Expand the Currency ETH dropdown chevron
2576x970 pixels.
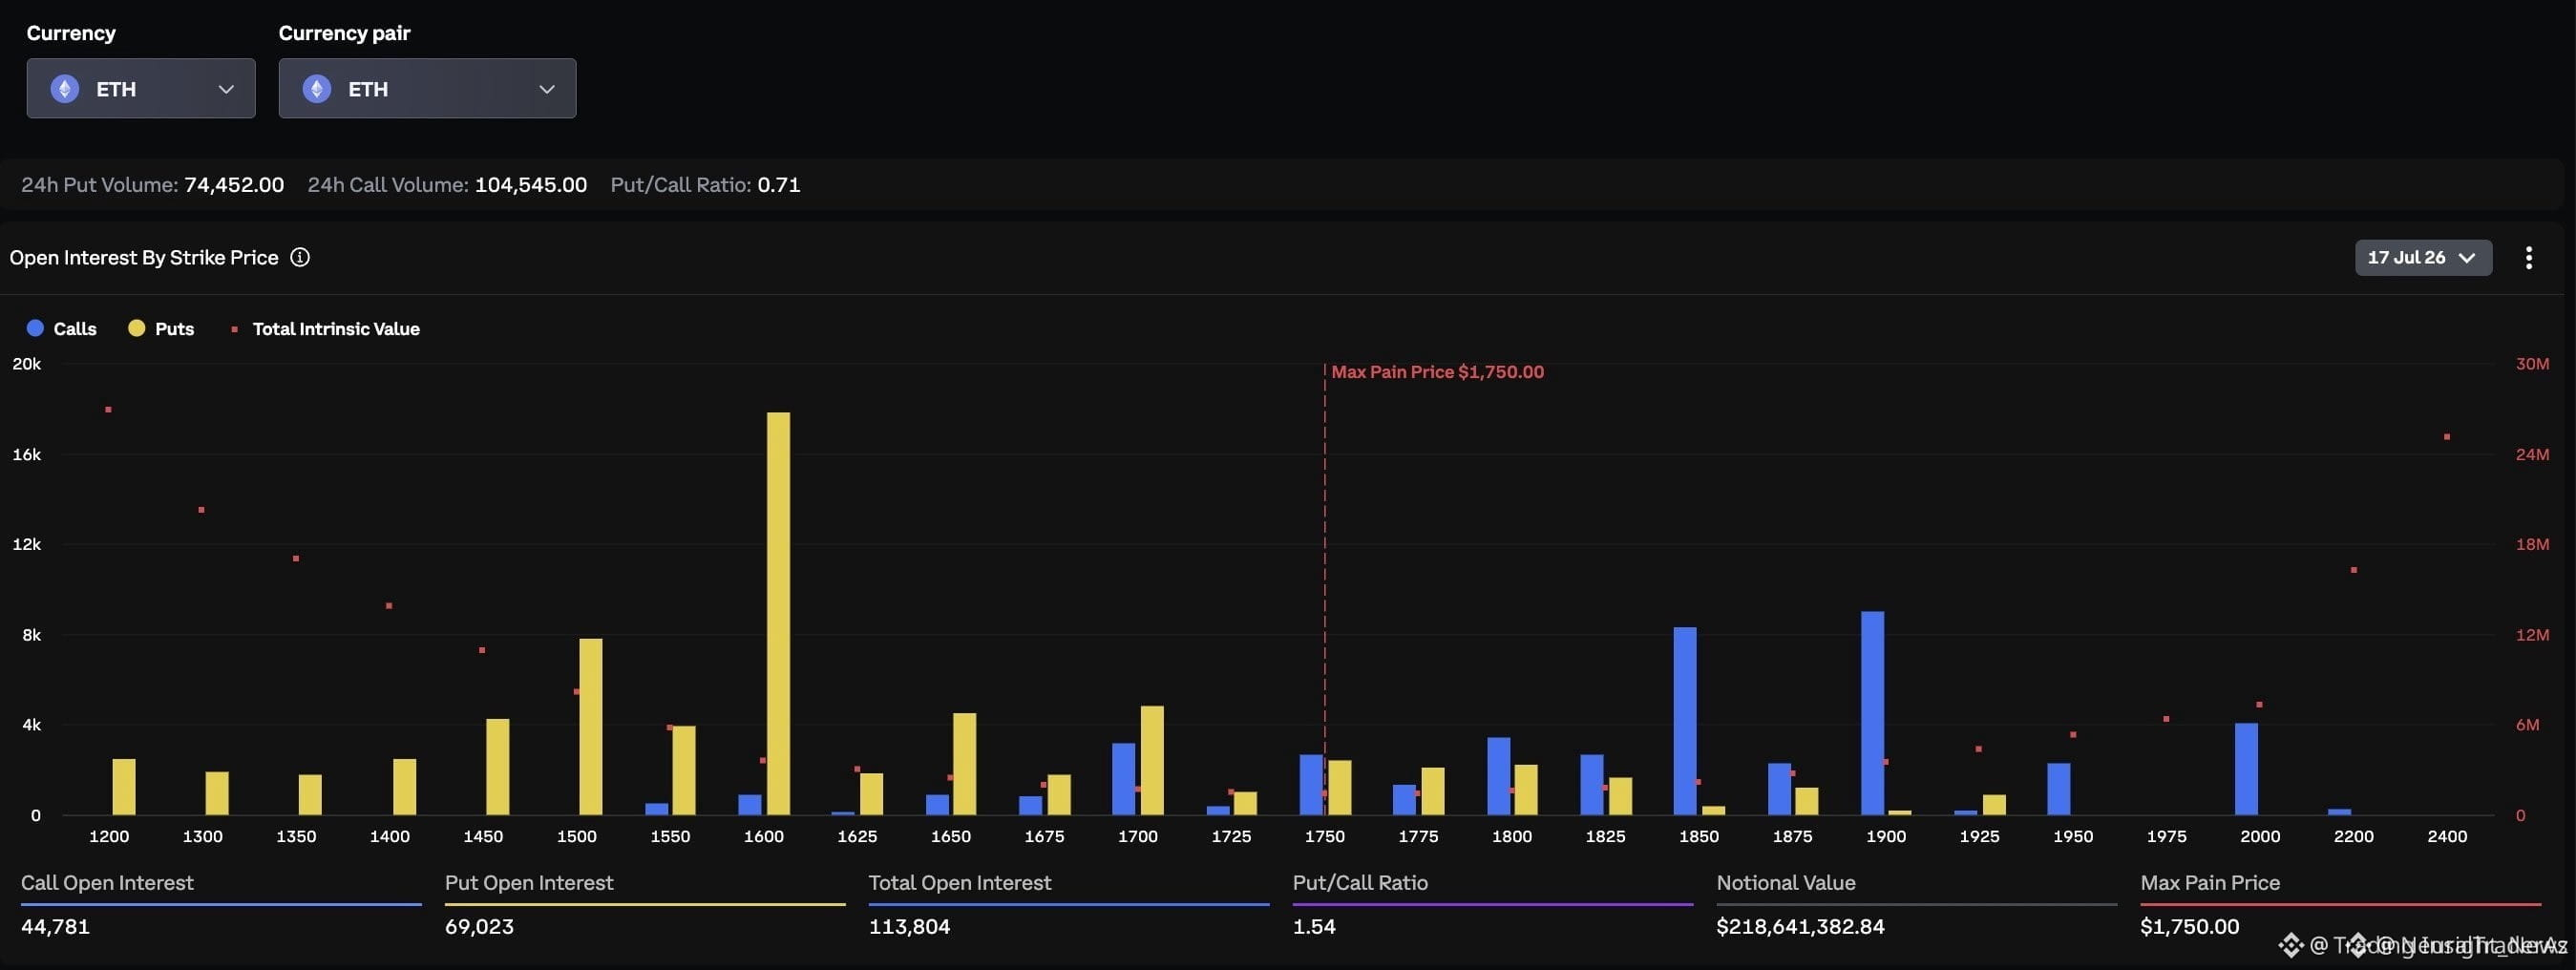pyautogui.click(x=226, y=89)
